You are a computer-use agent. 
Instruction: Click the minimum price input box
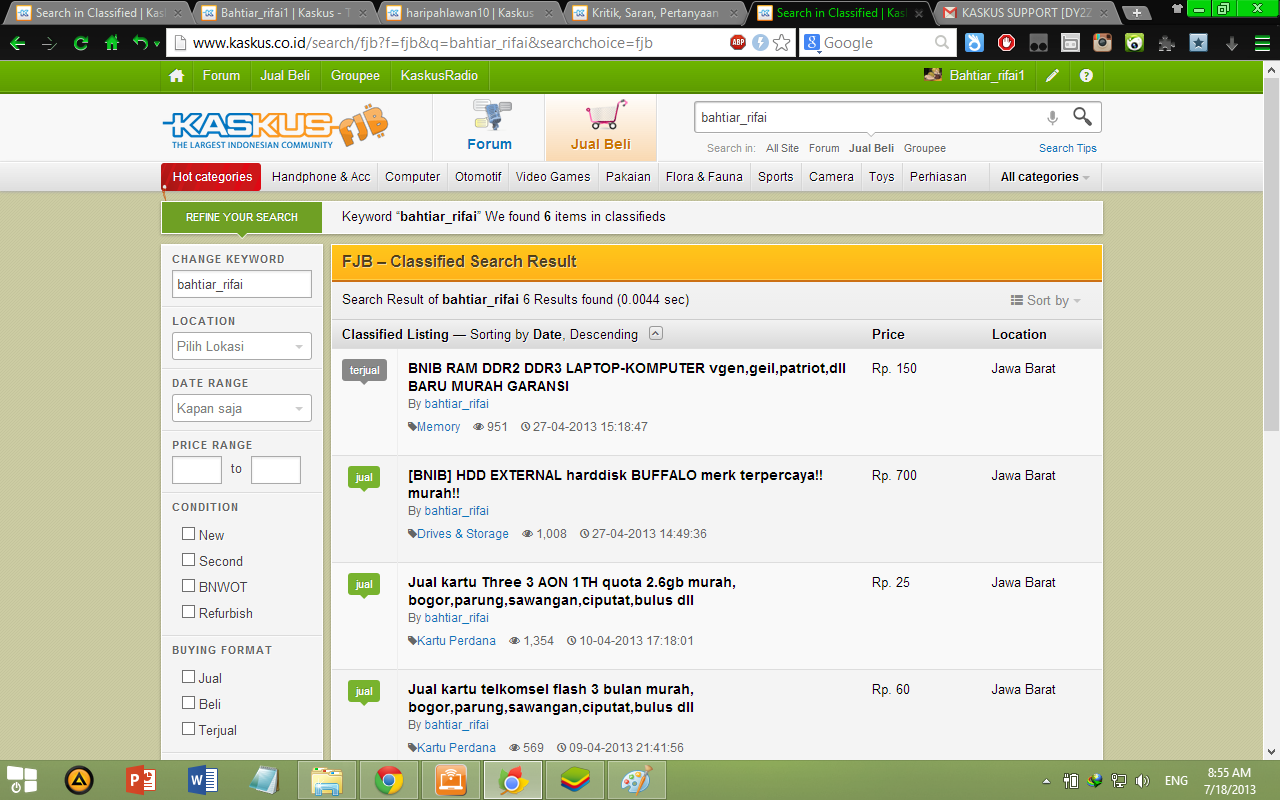pyautogui.click(x=196, y=469)
